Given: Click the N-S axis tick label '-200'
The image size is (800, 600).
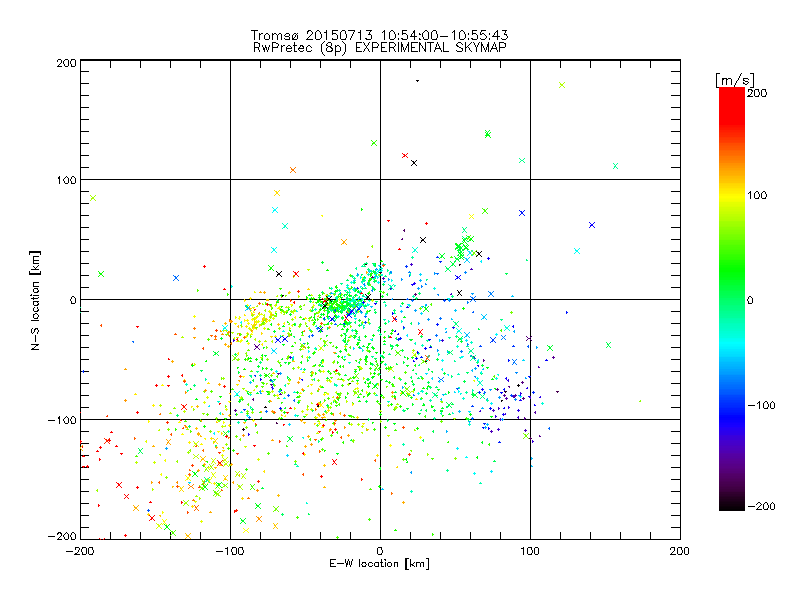Looking at the screenshot, I should pyautogui.click(x=62, y=536).
